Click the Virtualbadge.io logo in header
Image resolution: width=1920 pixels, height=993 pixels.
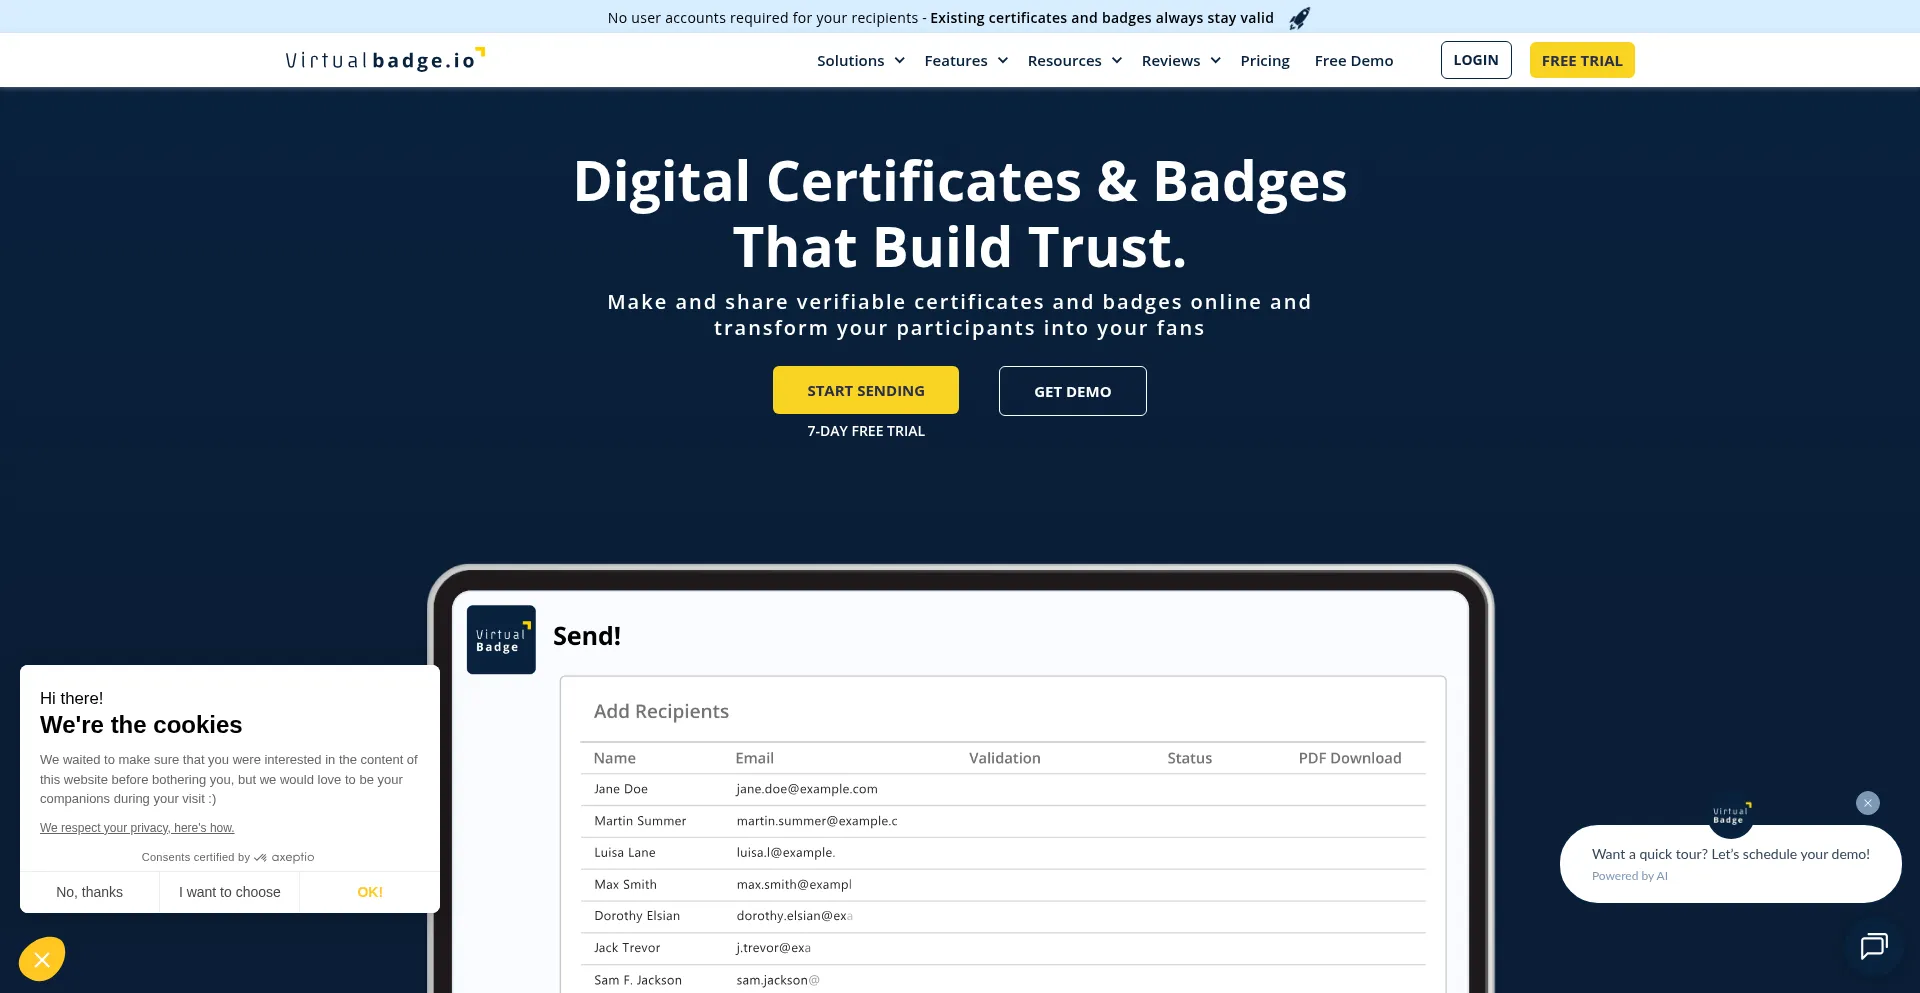(384, 60)
